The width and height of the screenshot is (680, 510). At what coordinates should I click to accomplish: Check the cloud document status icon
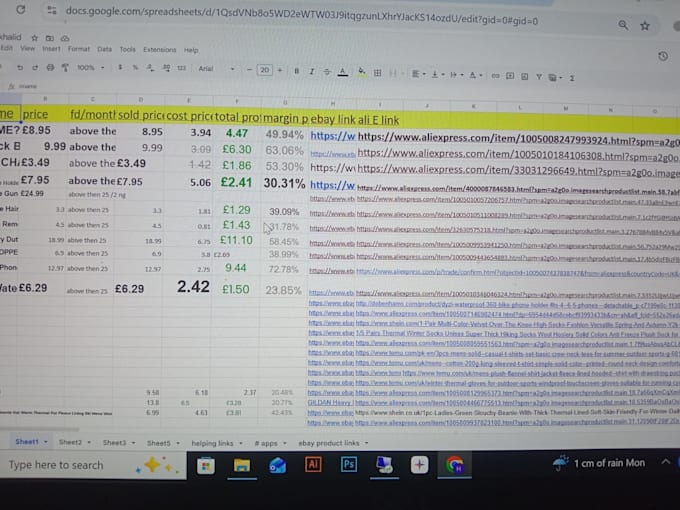pyautogui.click(x=65, y=39)
